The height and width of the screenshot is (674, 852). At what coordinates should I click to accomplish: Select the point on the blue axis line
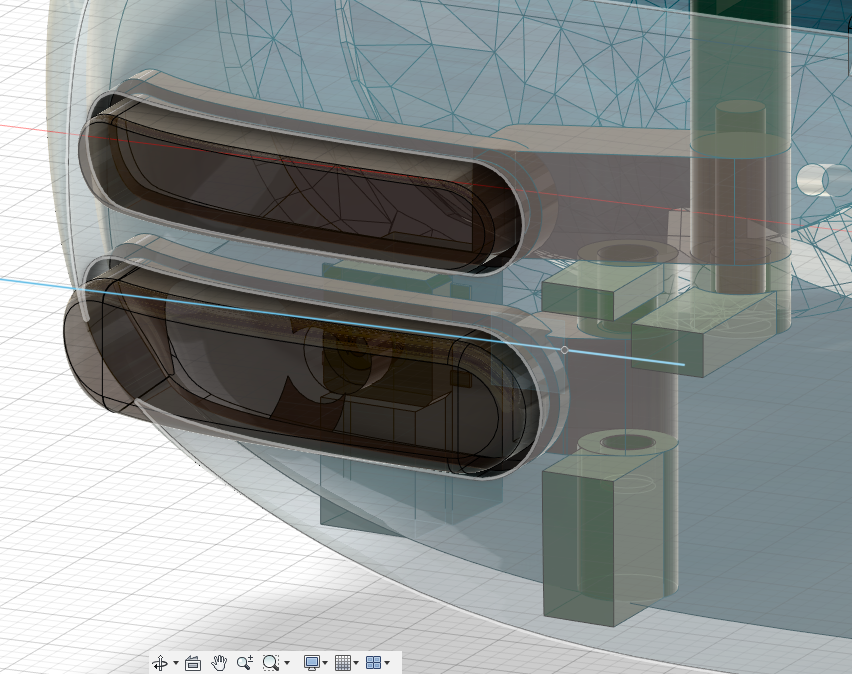point(565,350)
